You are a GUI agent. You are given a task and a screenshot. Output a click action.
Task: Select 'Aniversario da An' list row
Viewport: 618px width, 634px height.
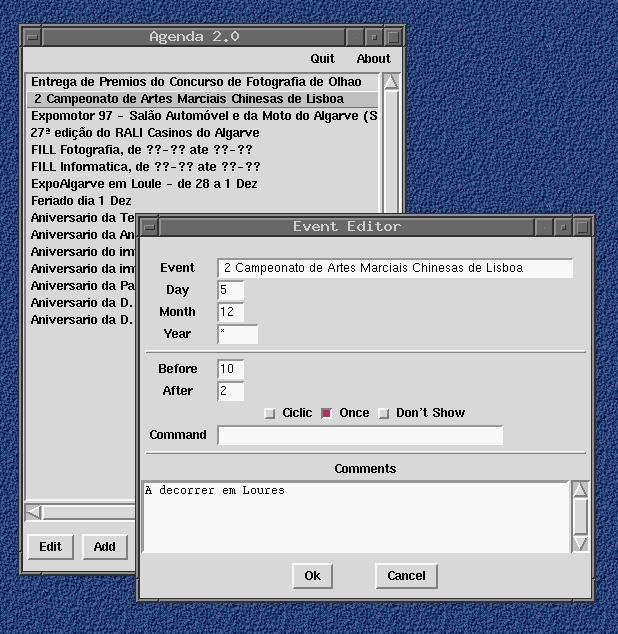pyautogui.click(x=82, y=235)
